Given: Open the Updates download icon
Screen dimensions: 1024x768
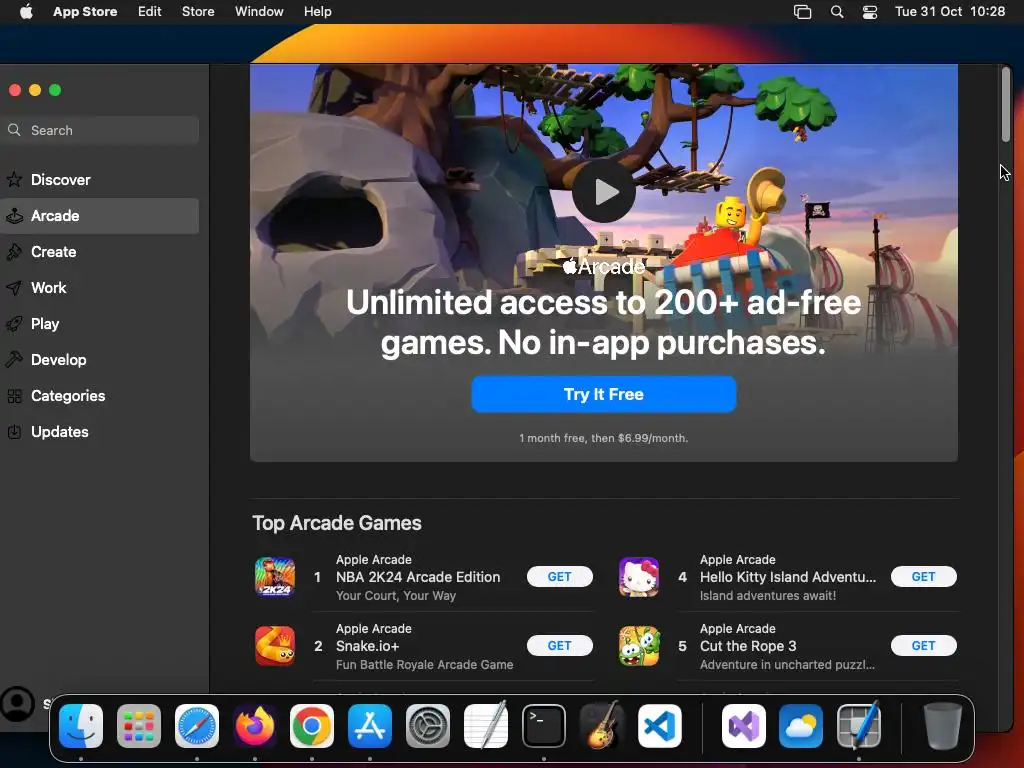Looking at the screenshot, I should 14,432.
